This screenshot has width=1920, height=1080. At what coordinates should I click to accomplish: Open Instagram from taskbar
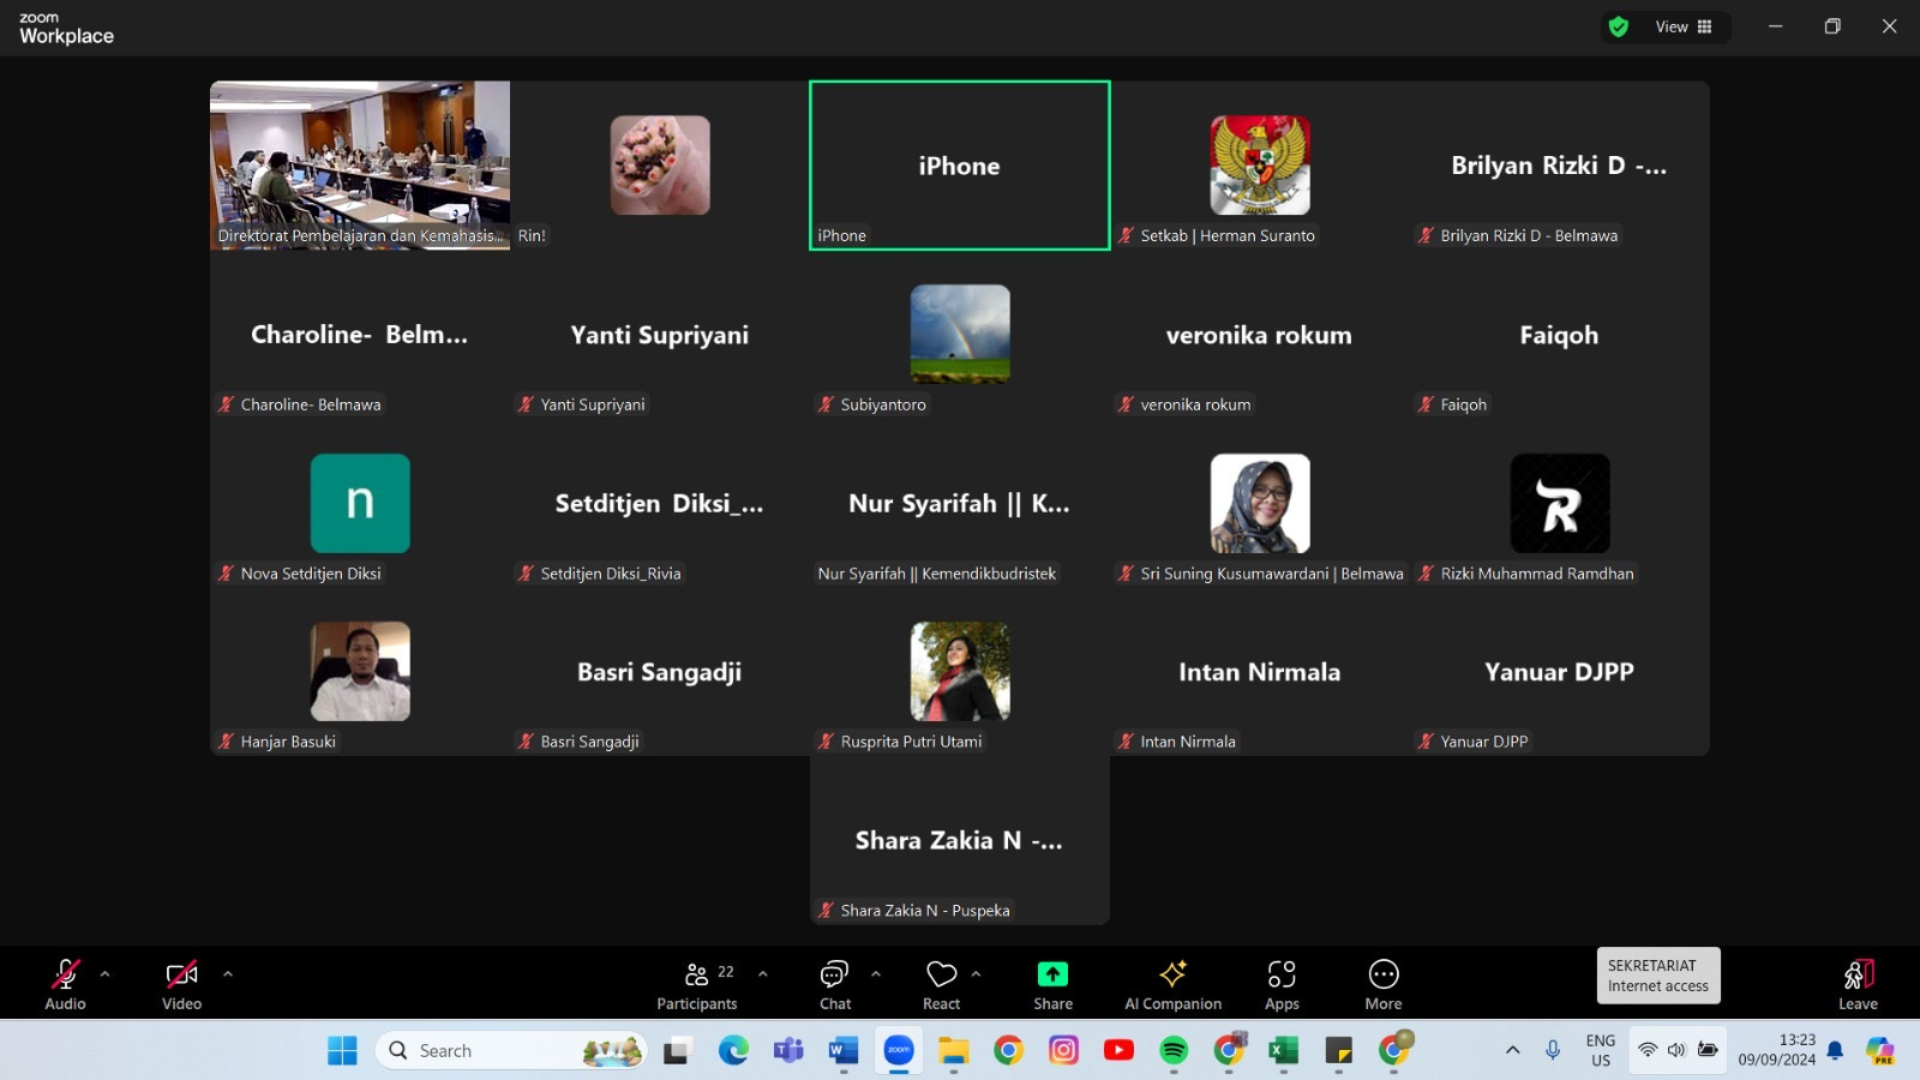point(1063,1050)
